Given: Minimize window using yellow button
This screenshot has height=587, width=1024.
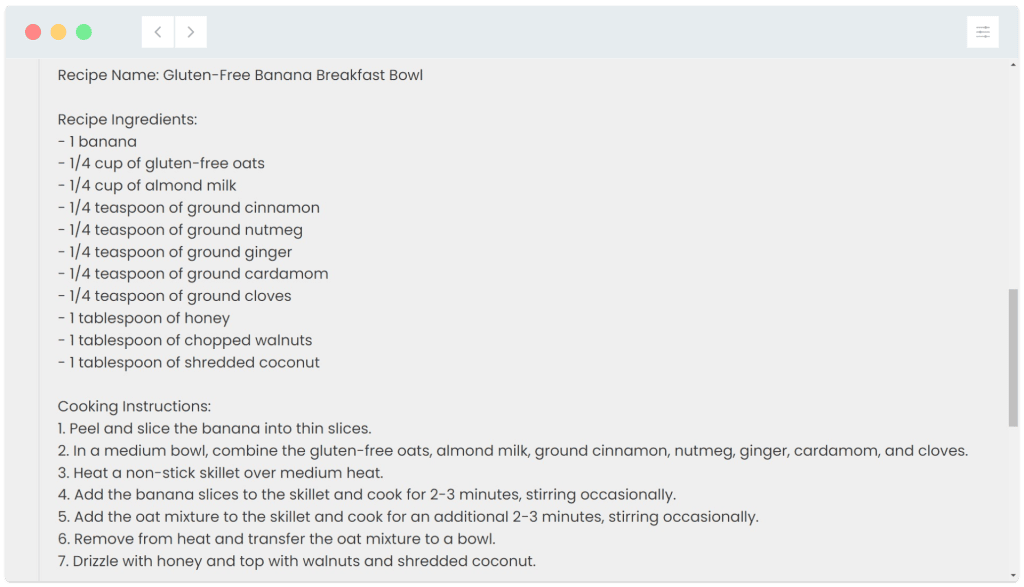Looking at the screenshot, I should coord(58,32).
